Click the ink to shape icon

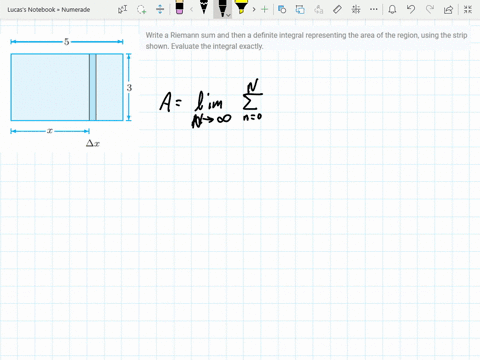(x=300, y=9)
